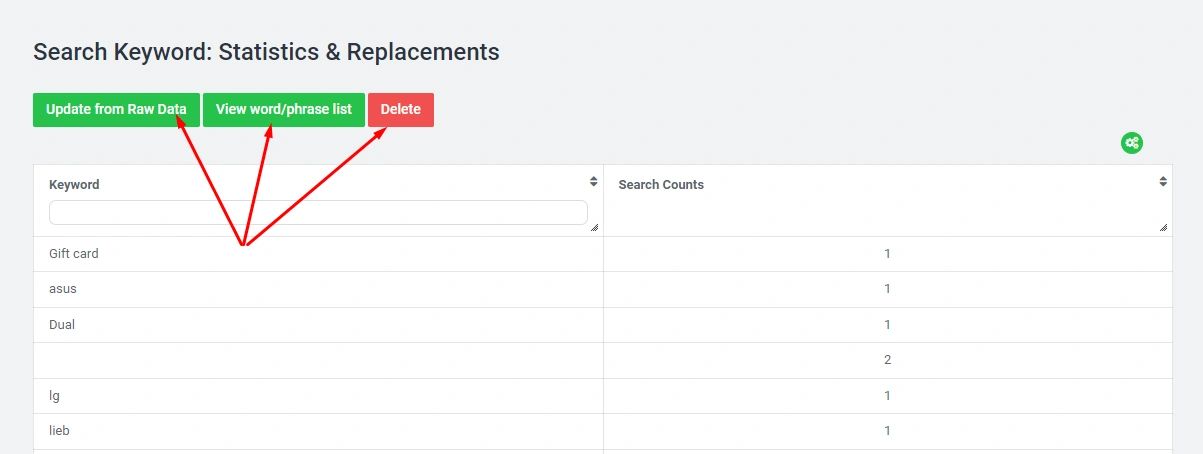
Task: Select the 'lg' keyword row
Action: pyautogui.click(x=55, y=396)
